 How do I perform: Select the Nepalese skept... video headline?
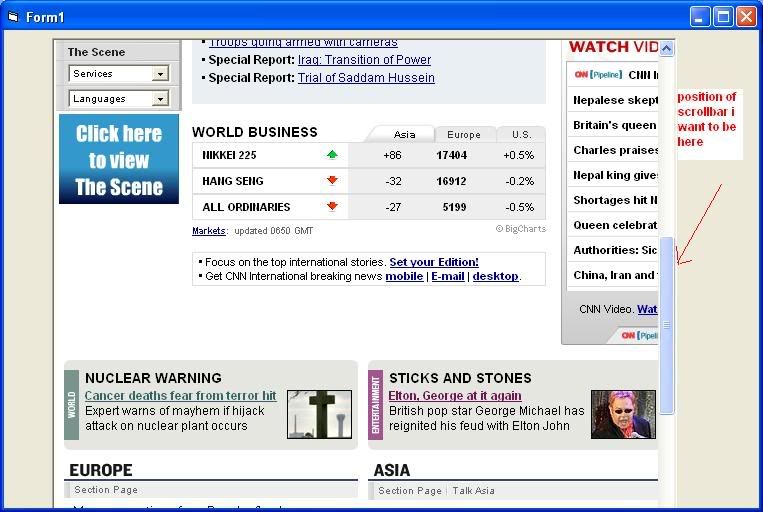coord(616,100)
